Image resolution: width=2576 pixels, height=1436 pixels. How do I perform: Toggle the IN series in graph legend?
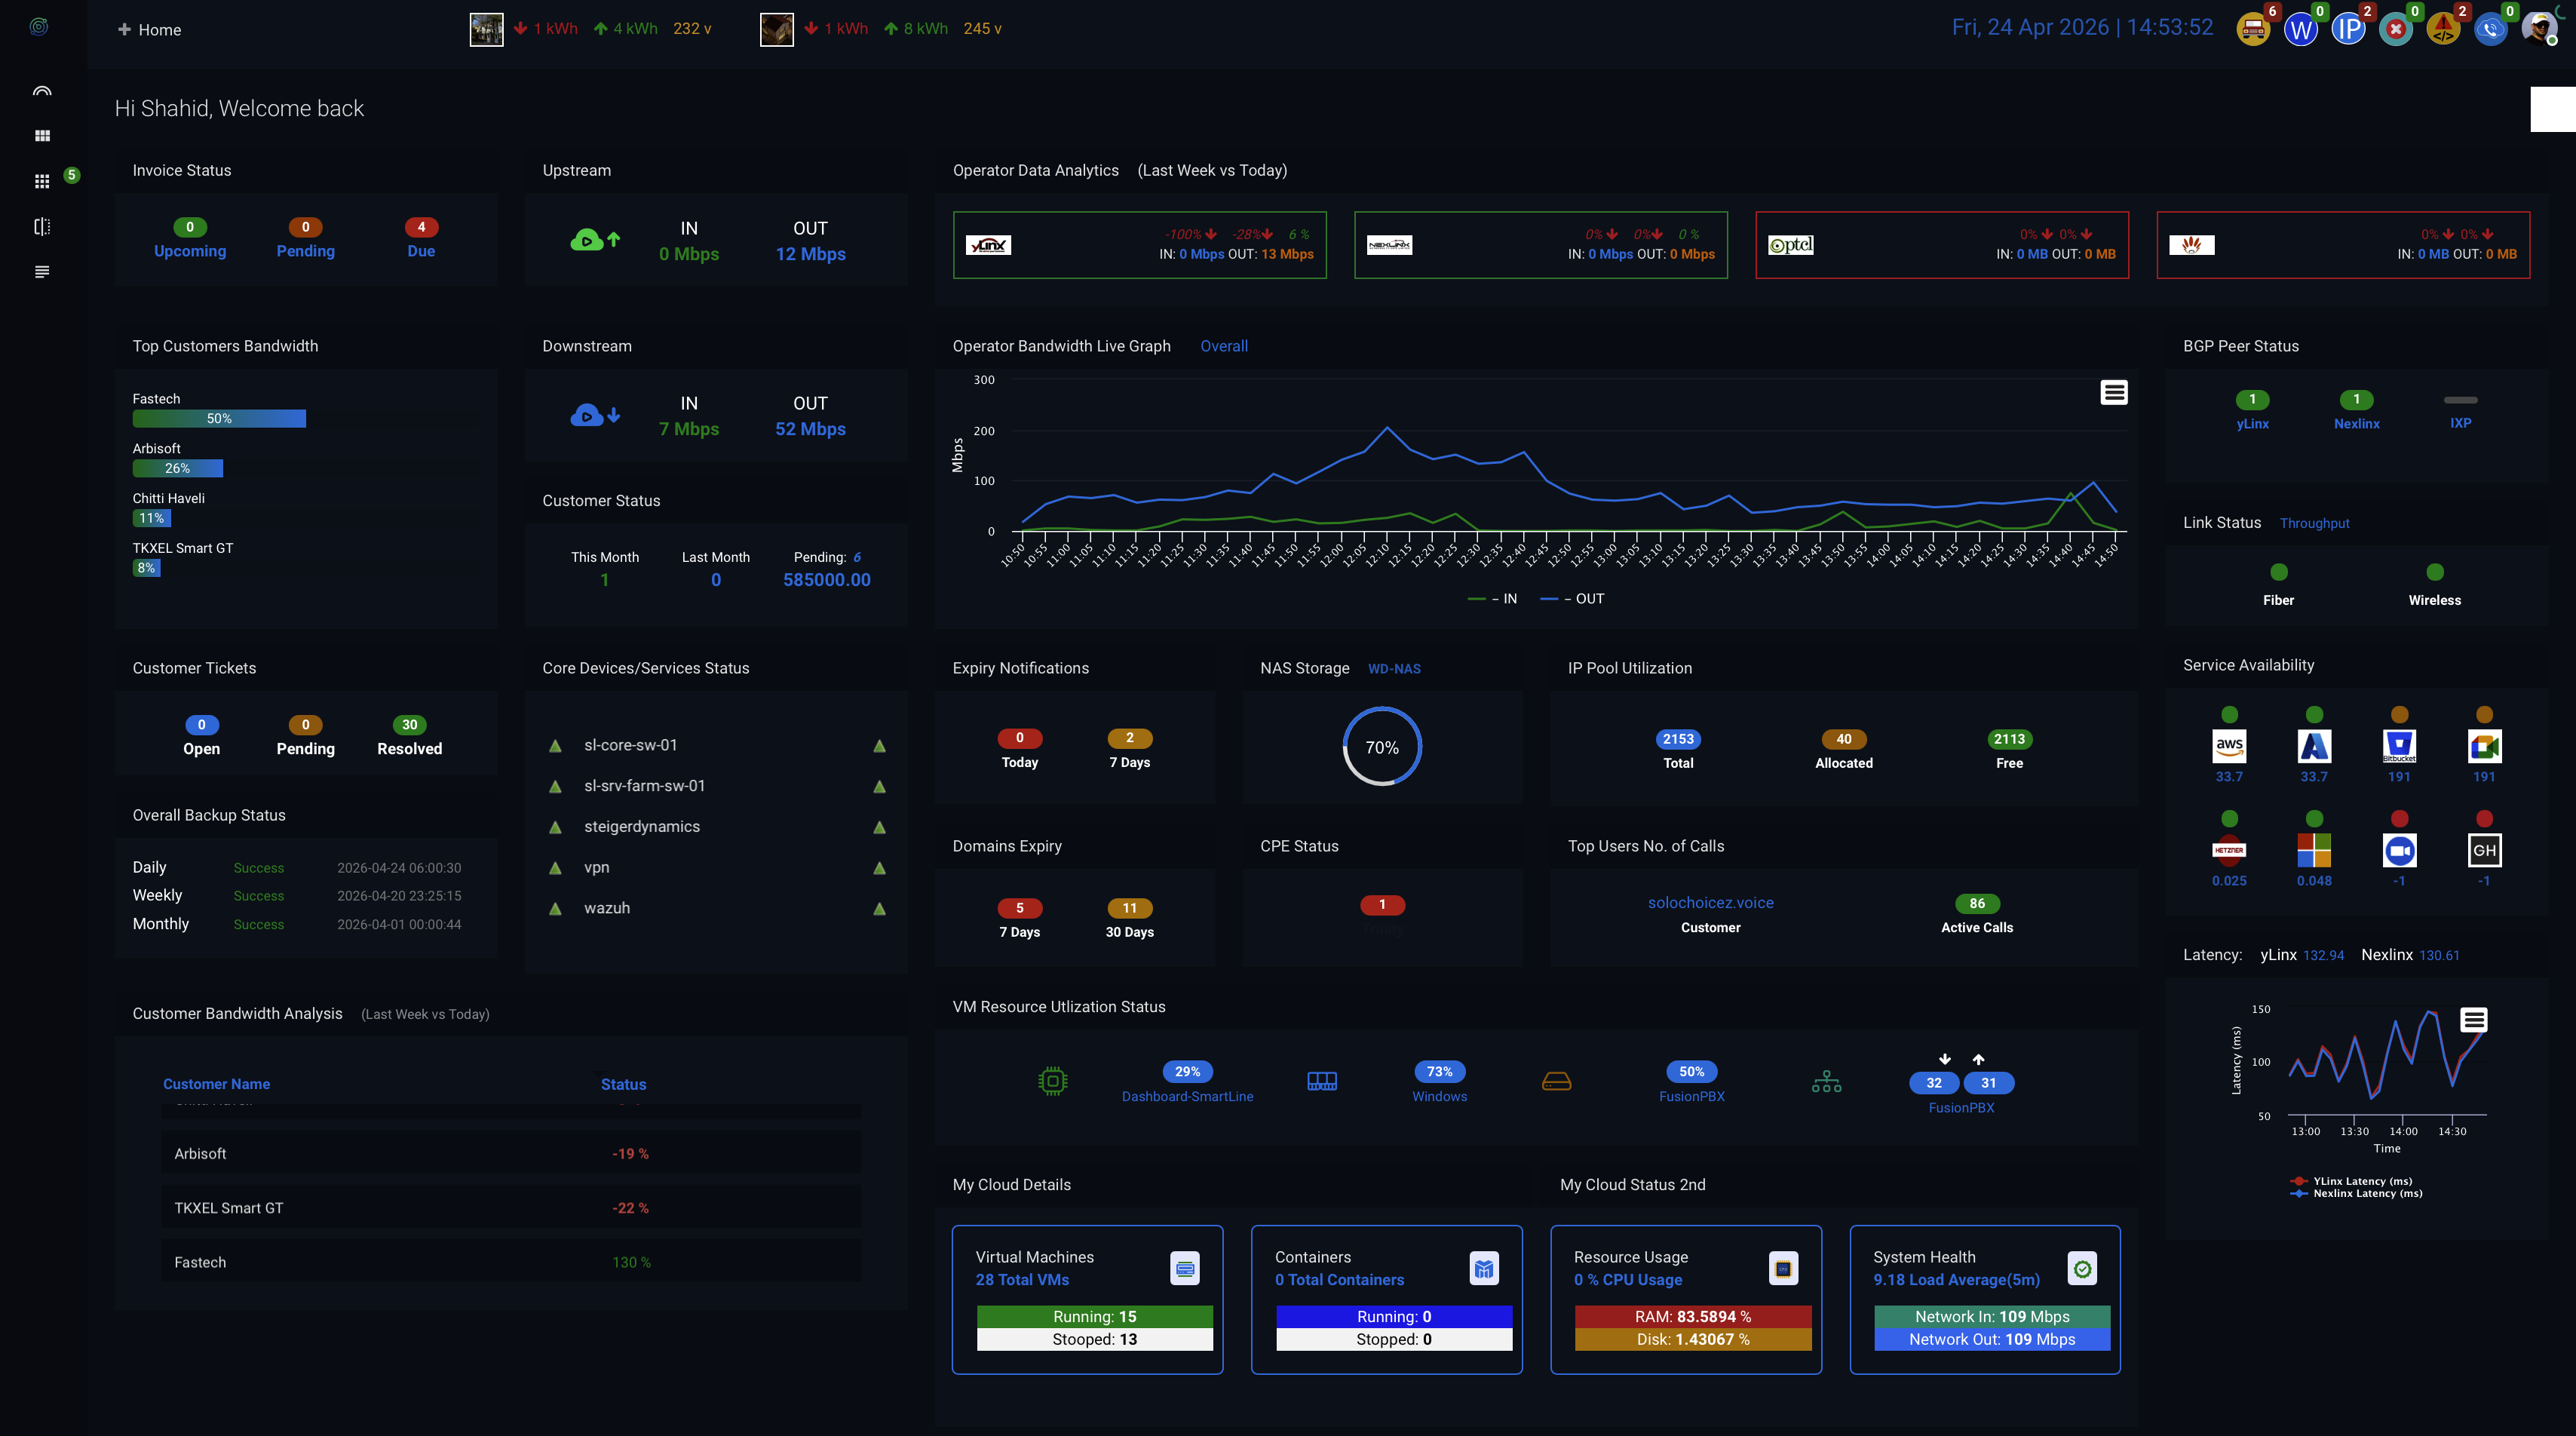click(x=1492, y=599)
